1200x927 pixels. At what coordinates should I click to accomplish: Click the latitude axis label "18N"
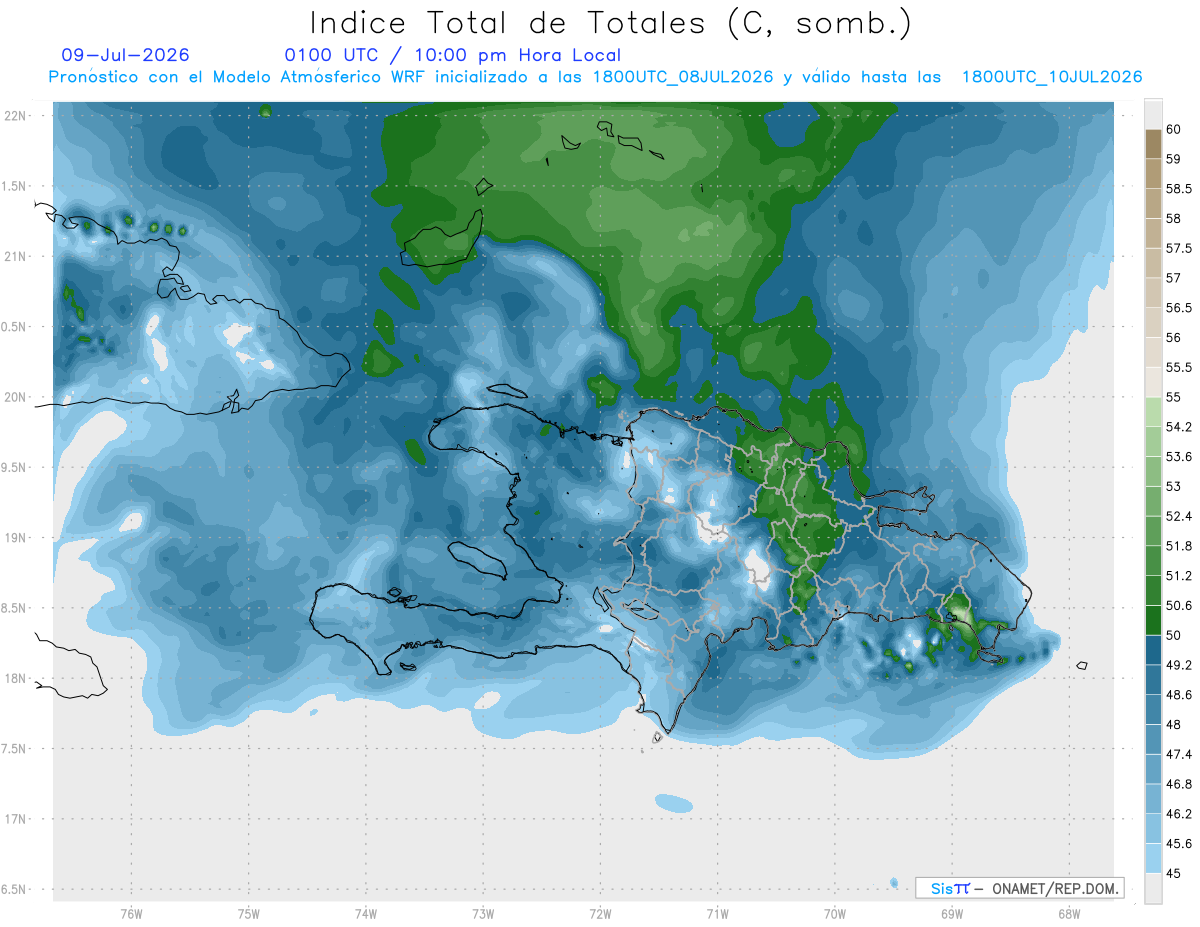click(x=16, y=678)
